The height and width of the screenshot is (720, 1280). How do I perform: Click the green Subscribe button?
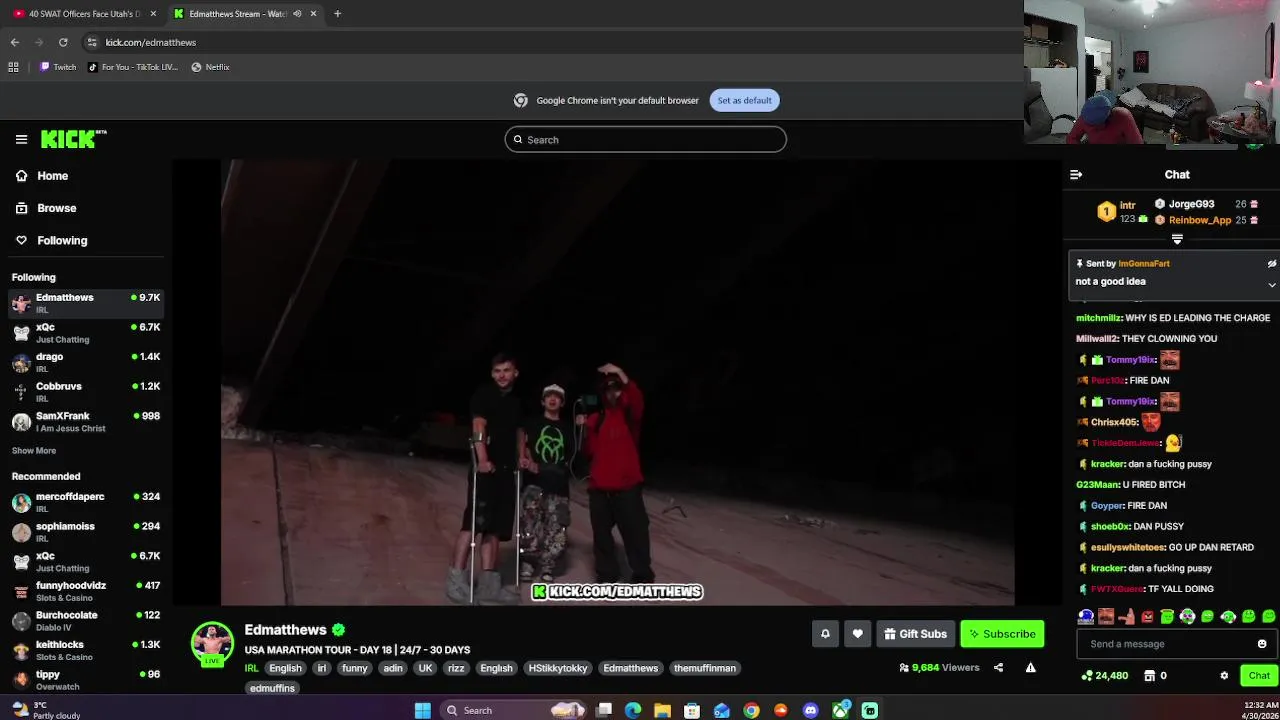coord(1002,634)
